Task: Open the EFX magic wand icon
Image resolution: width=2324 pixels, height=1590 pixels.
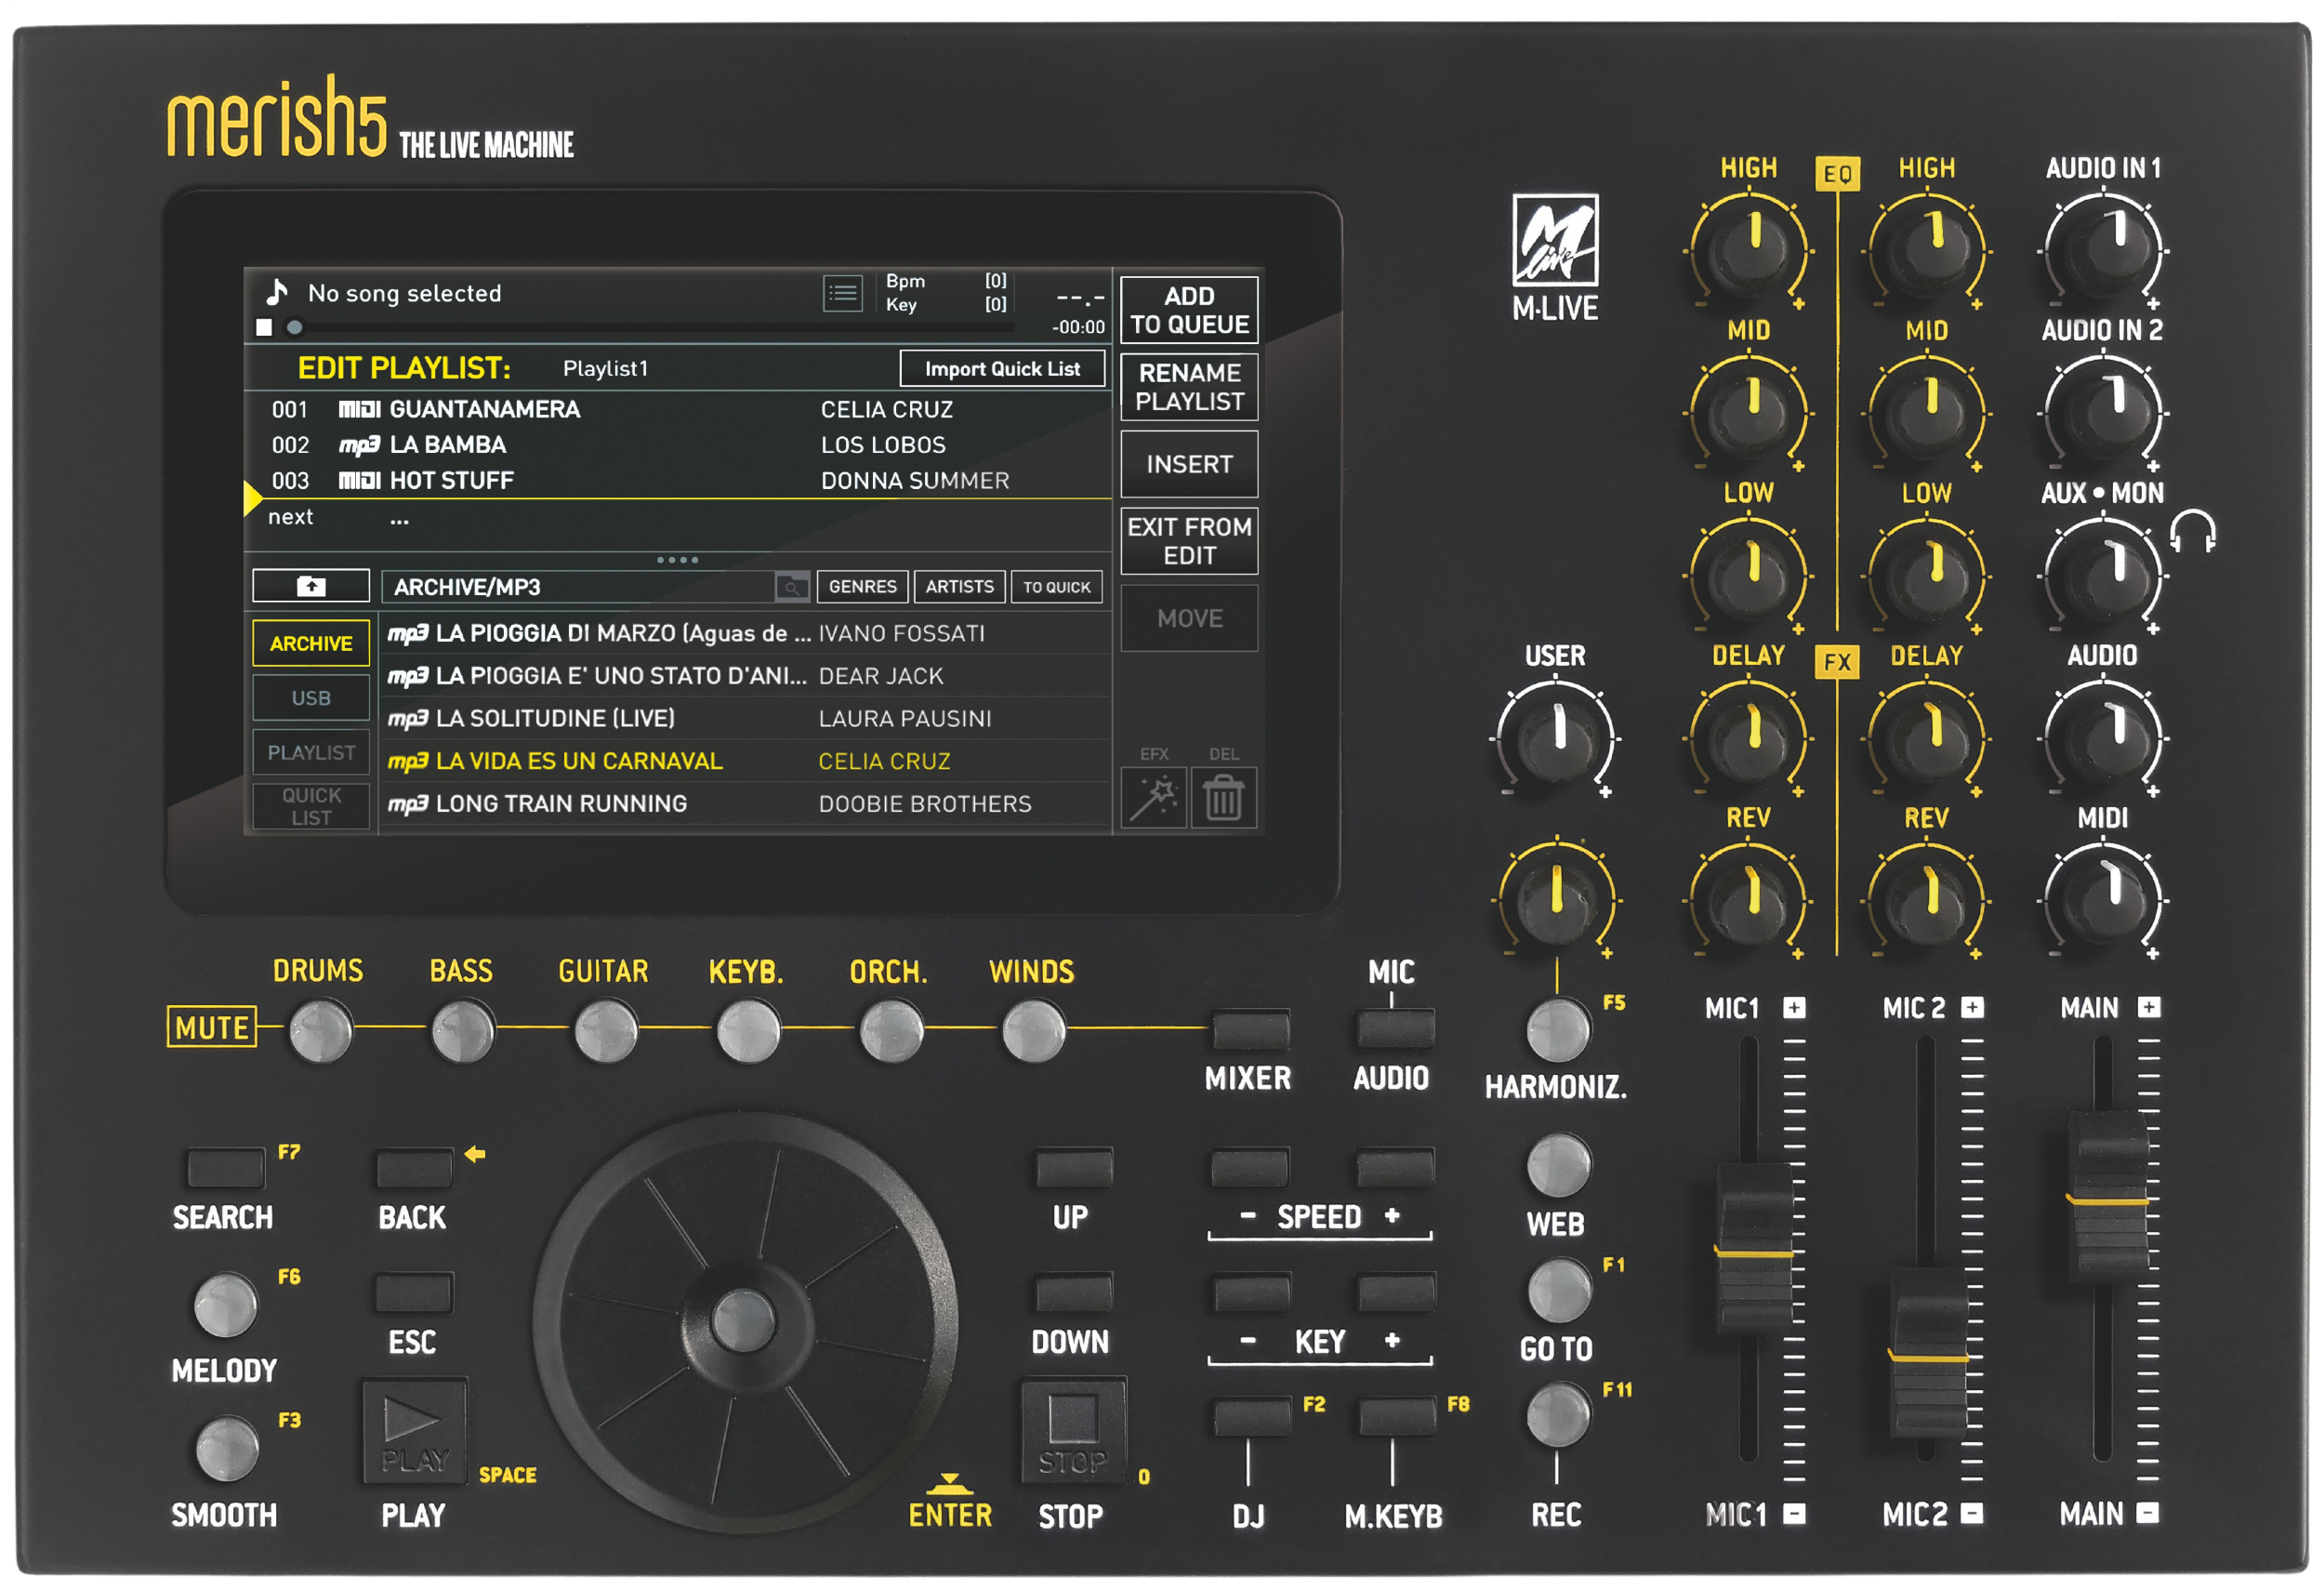Action: [1153, 798]
